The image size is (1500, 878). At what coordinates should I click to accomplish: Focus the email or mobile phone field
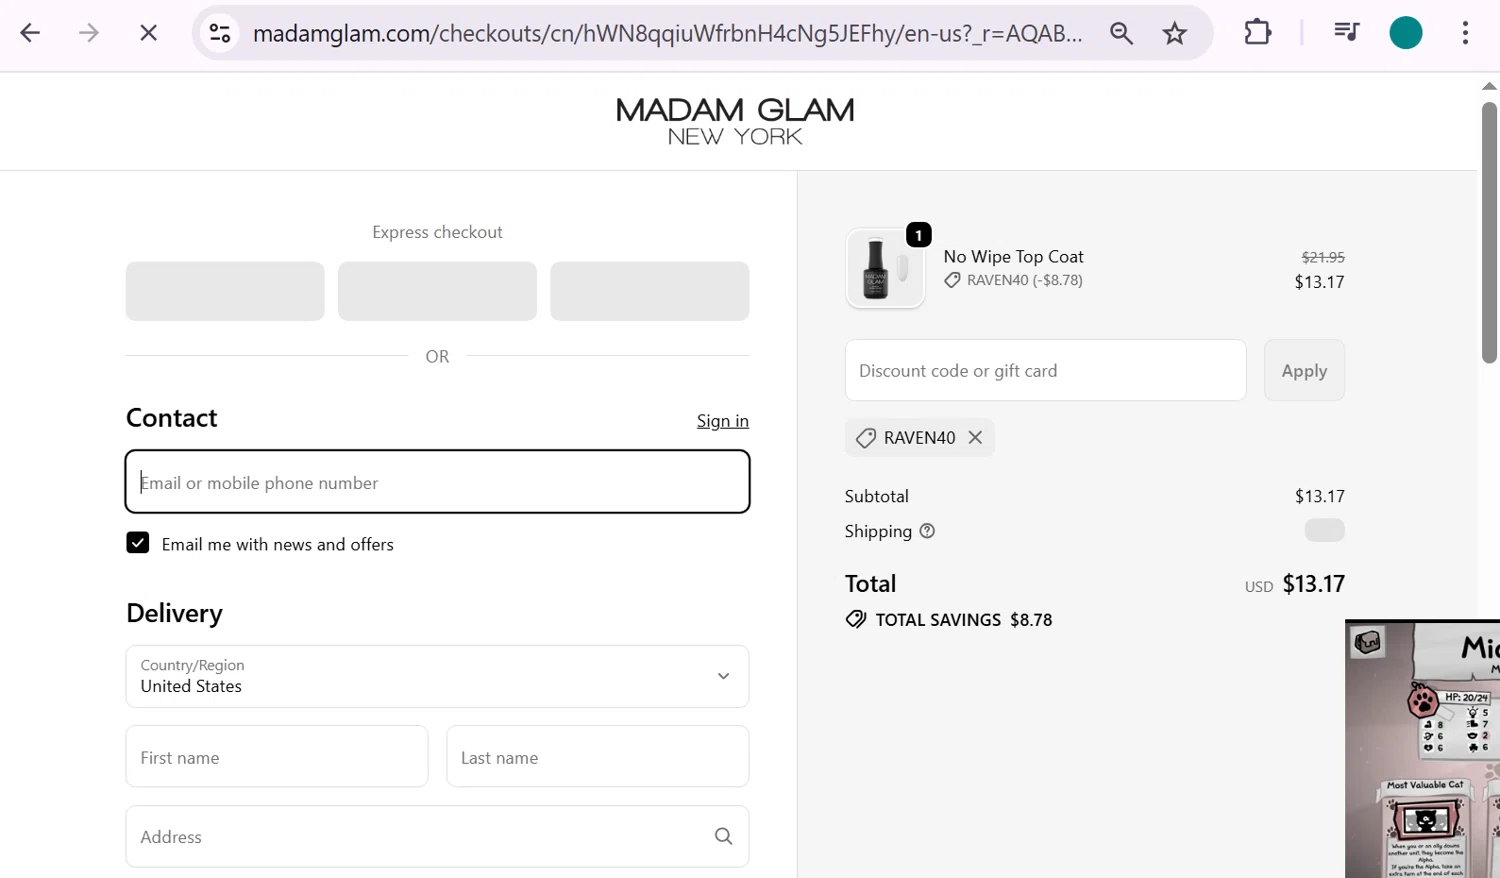[437, 482]
